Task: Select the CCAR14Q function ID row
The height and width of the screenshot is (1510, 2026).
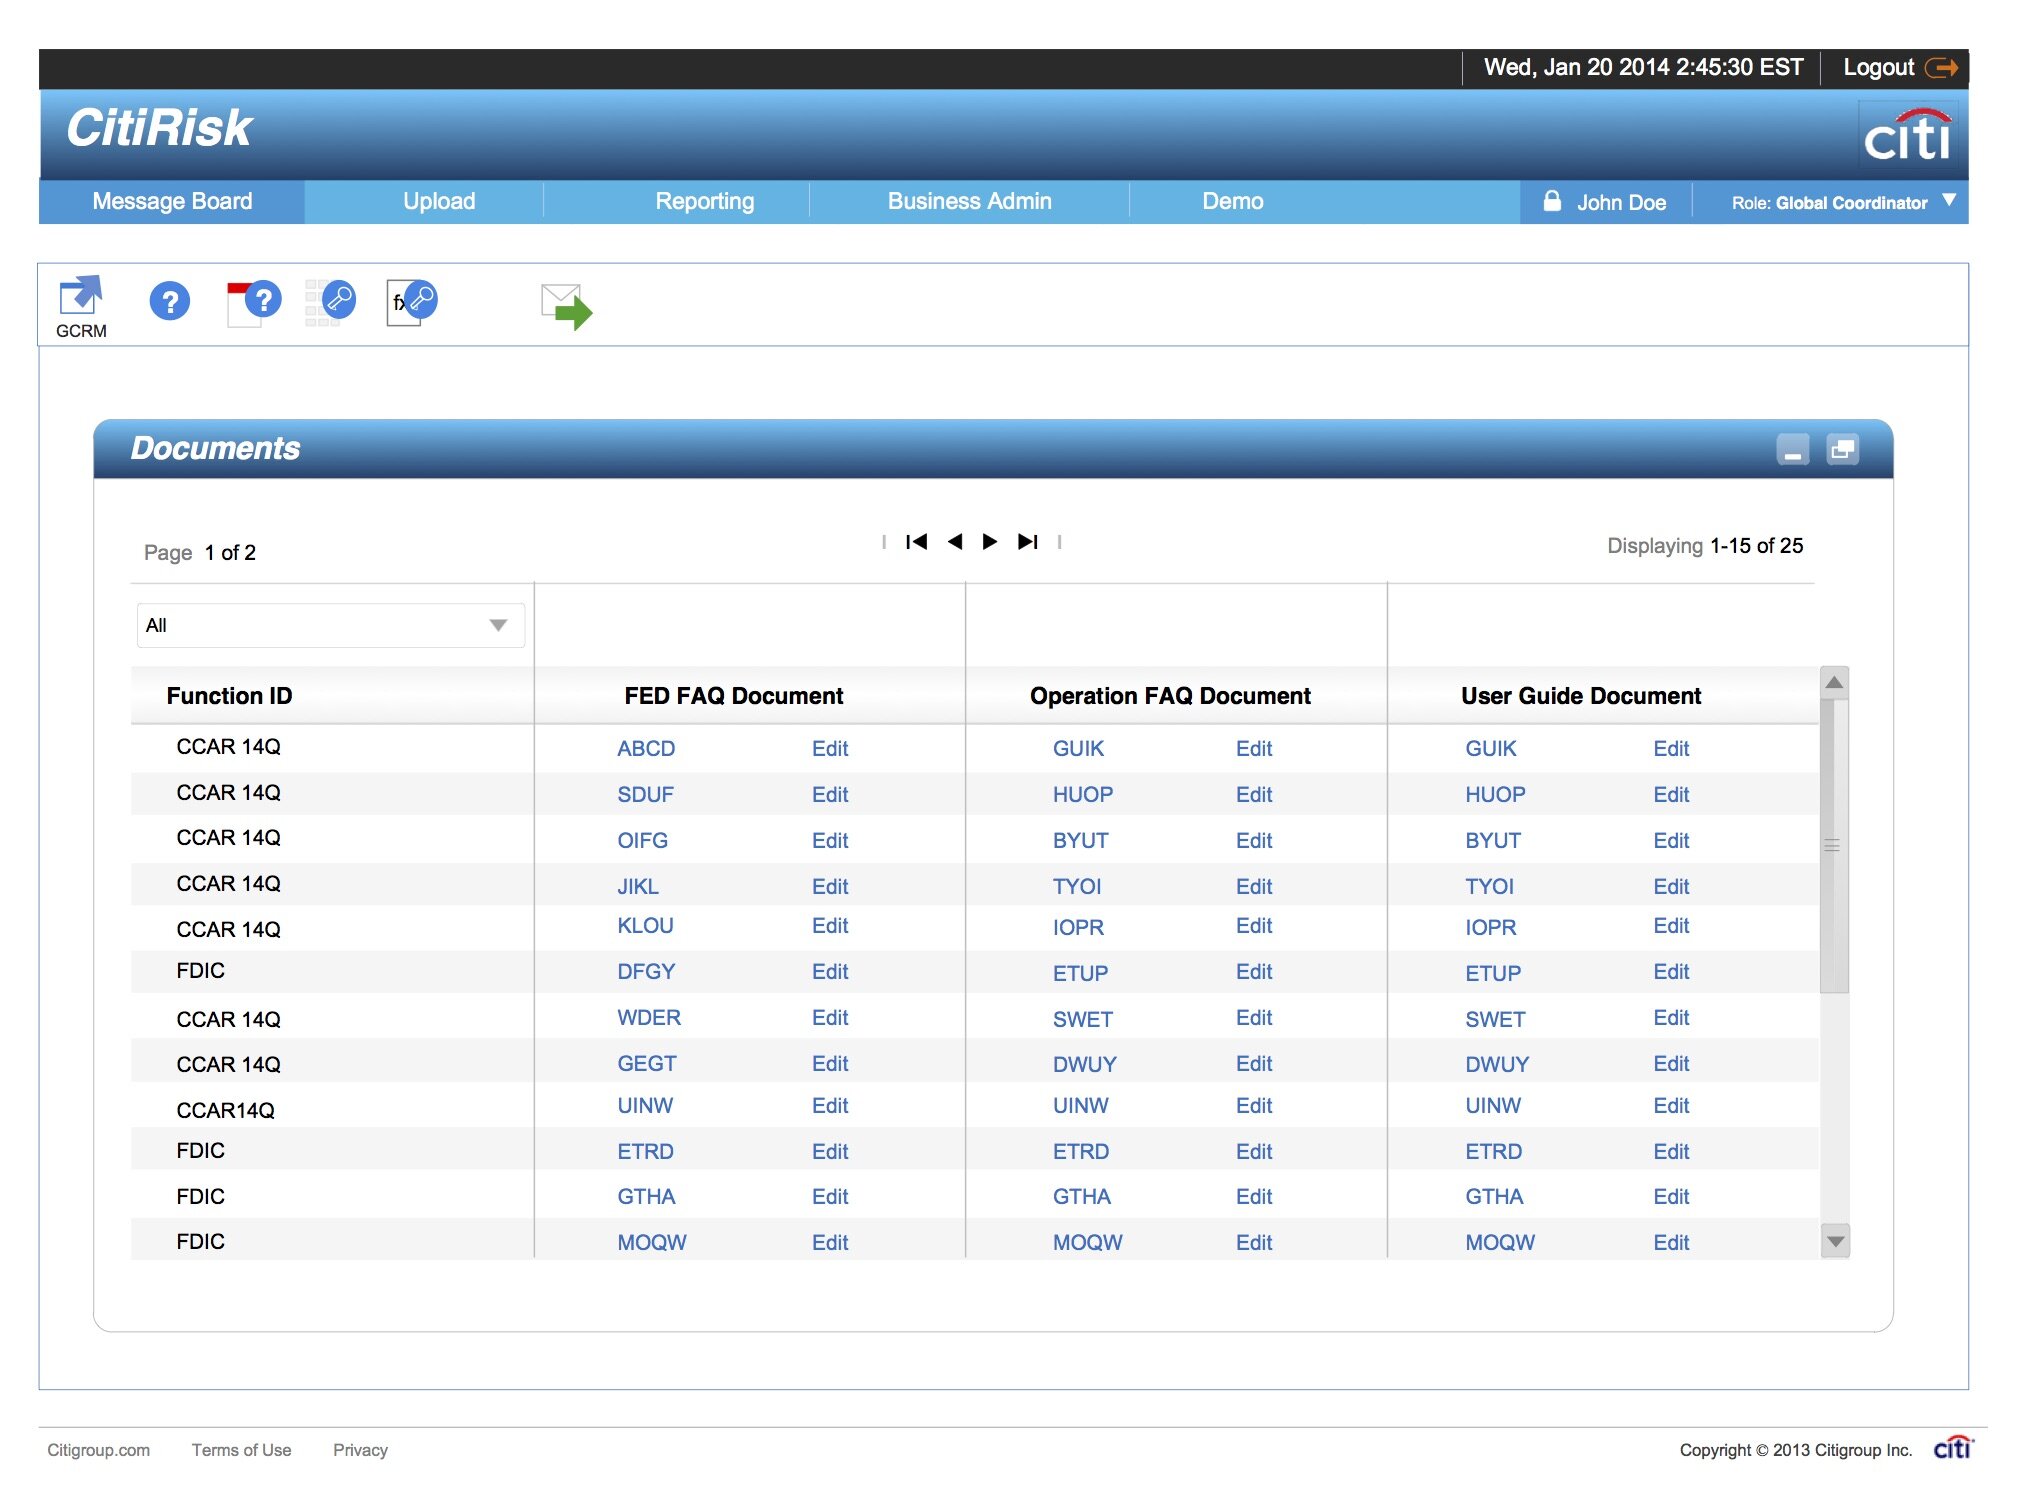Action: pos(225,1110)
